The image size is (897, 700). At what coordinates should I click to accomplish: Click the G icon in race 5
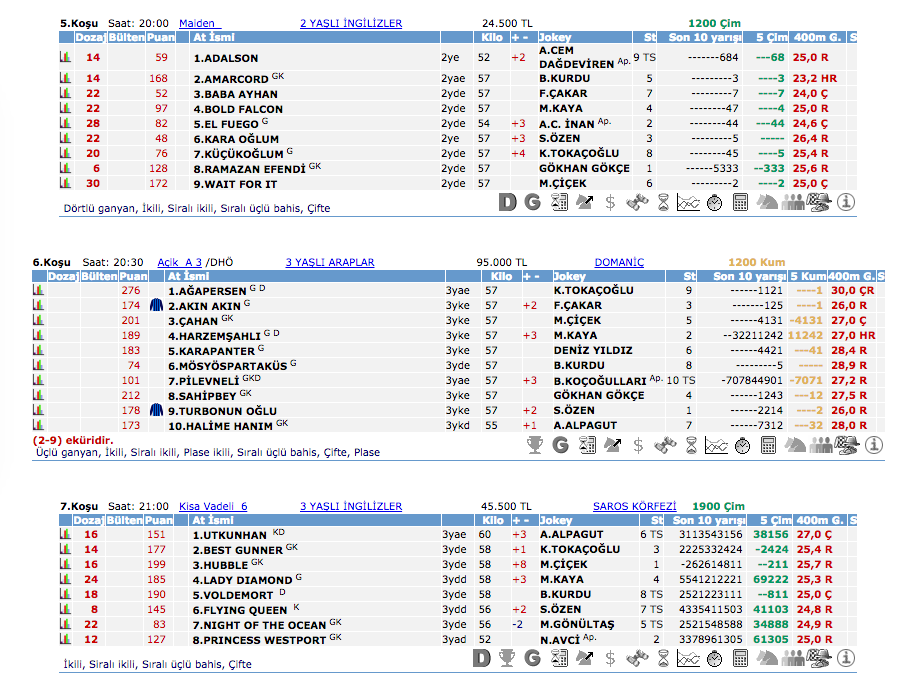tap(532, 203)
